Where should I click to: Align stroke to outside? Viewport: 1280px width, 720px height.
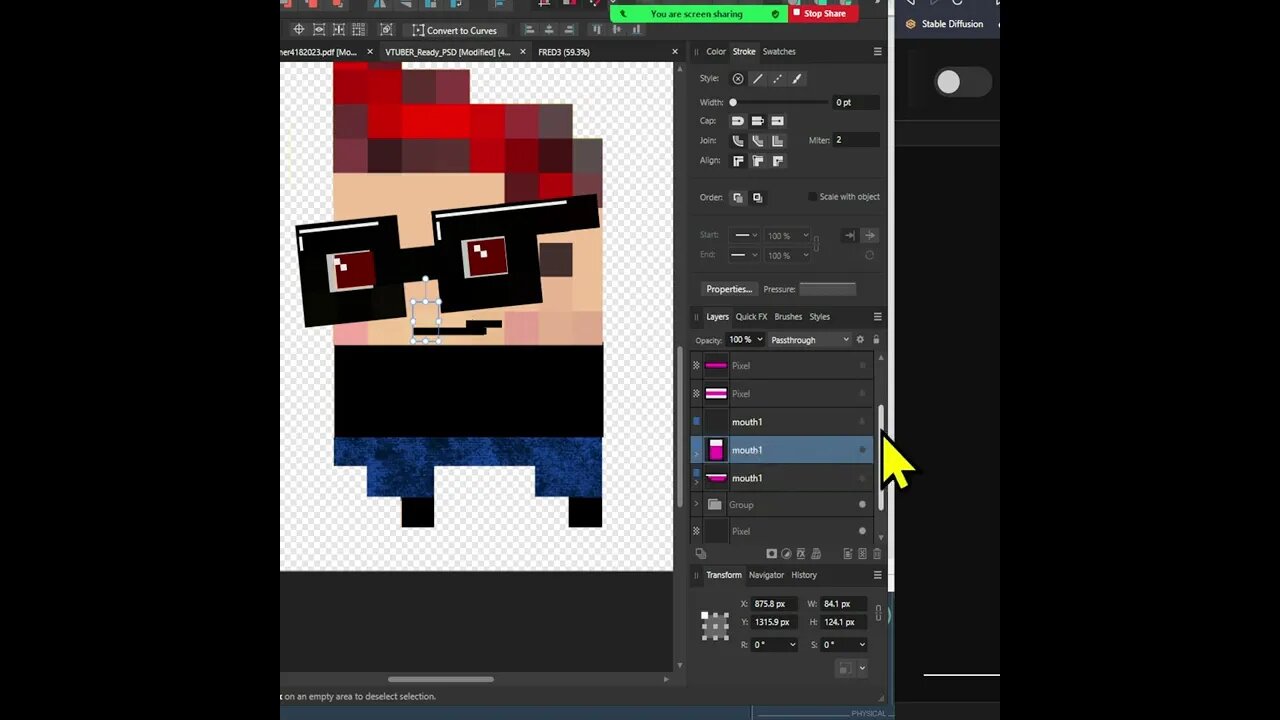coord(777,161)
